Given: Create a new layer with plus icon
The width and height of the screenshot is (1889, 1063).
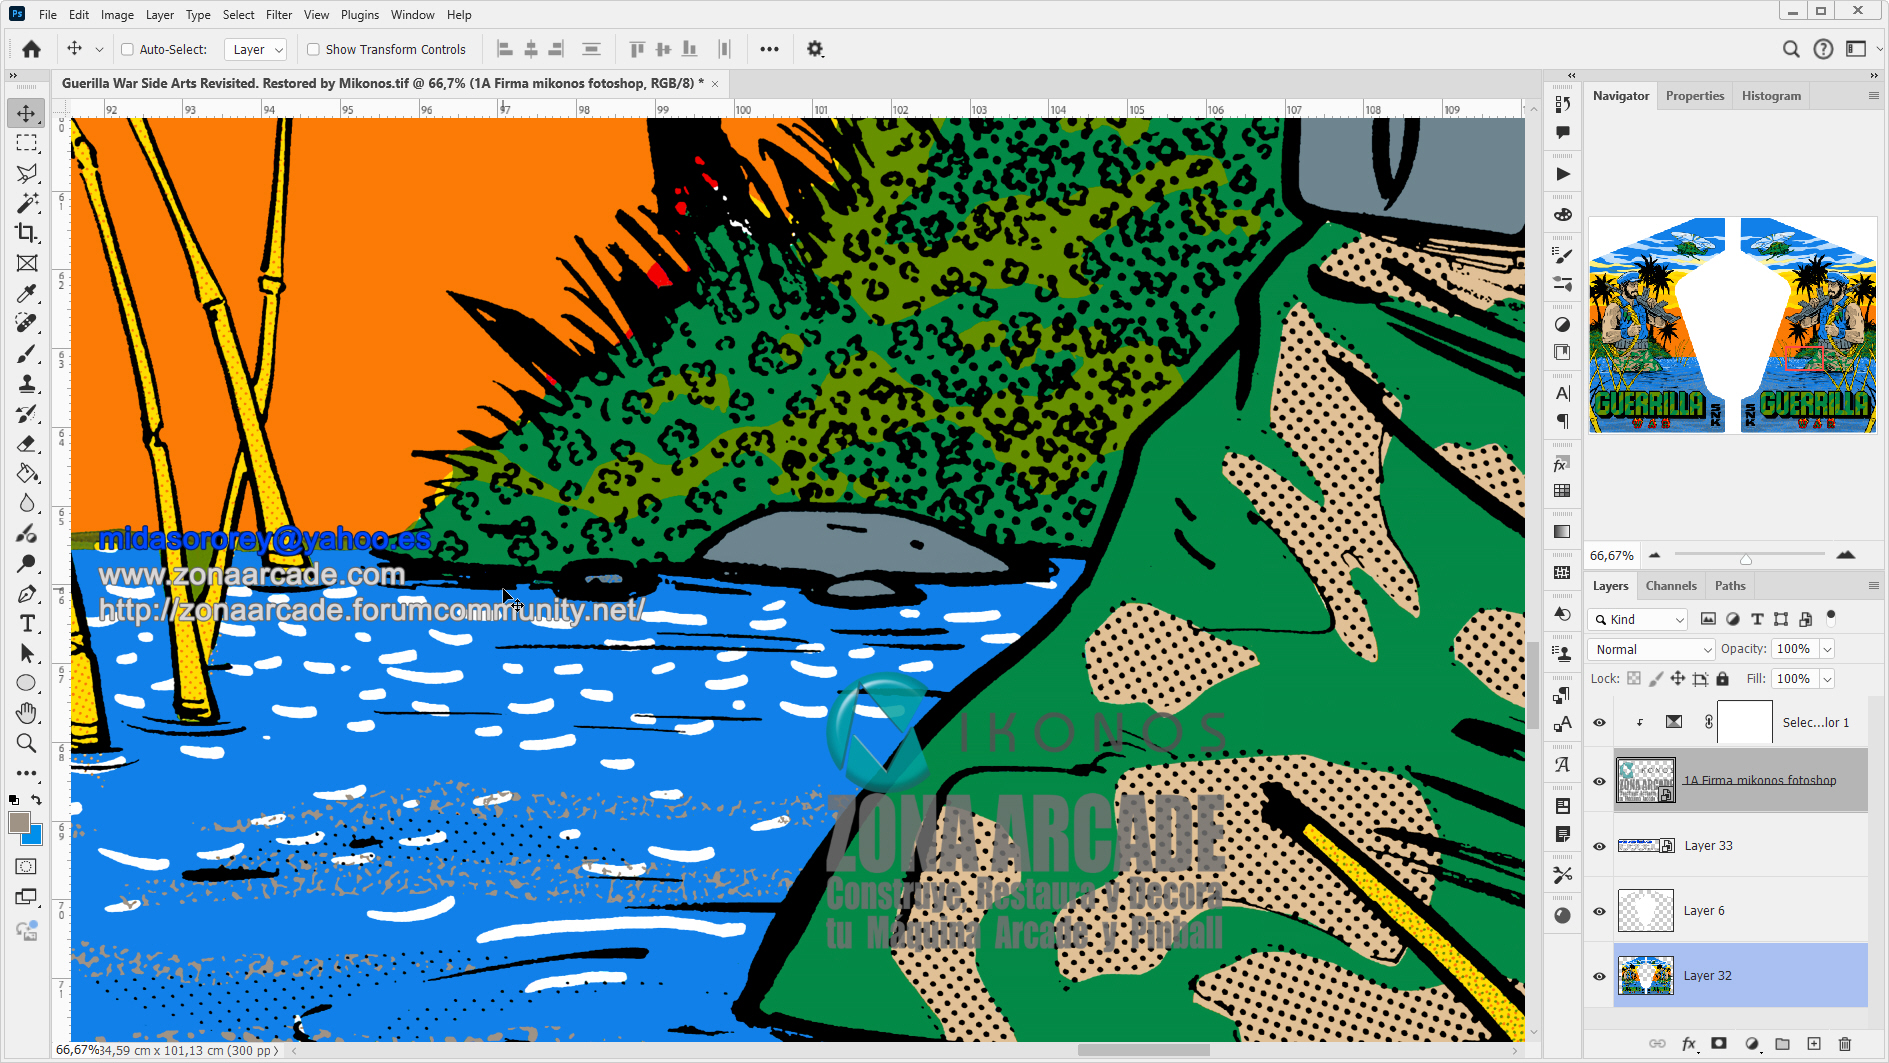Looking at the screenshot, I should (x=1814, y=1044).
